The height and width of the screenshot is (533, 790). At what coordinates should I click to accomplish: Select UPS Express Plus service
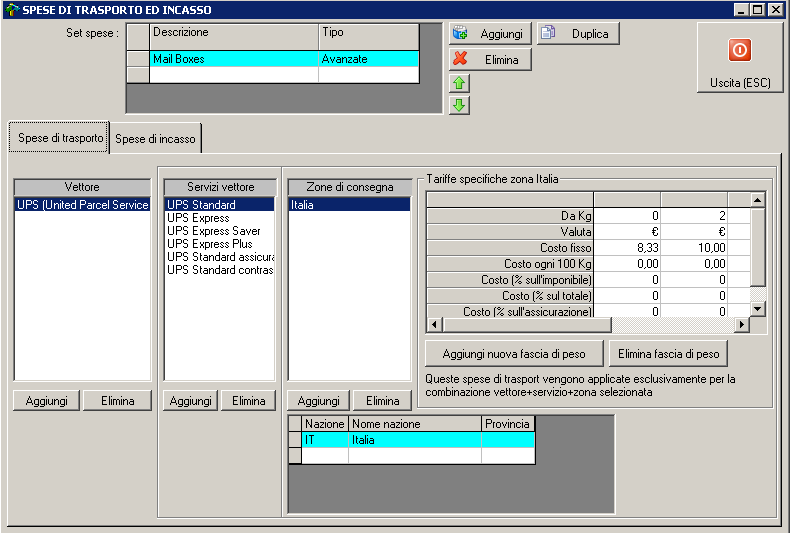(220, 244)
